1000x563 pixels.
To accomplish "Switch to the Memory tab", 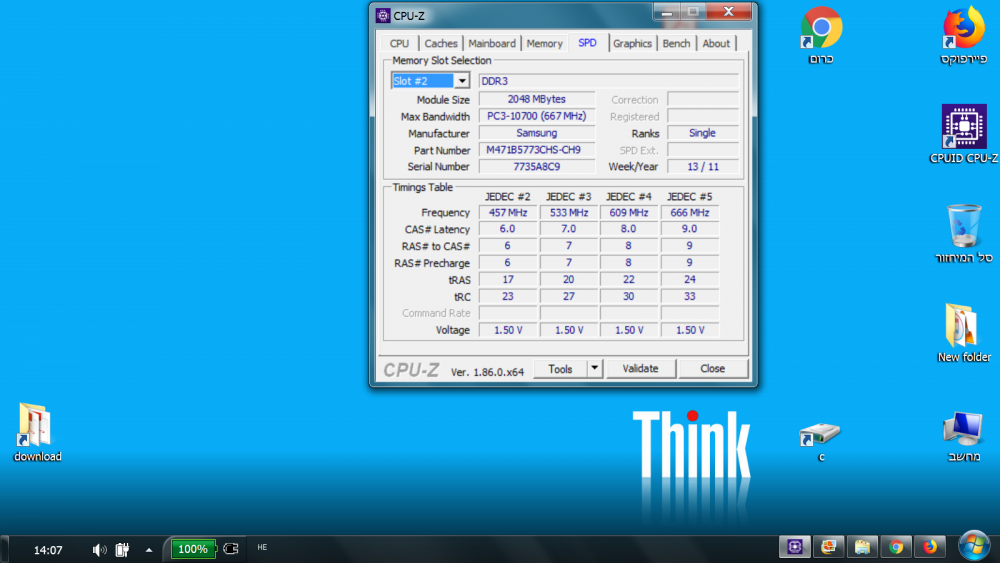I will (544, 43).
